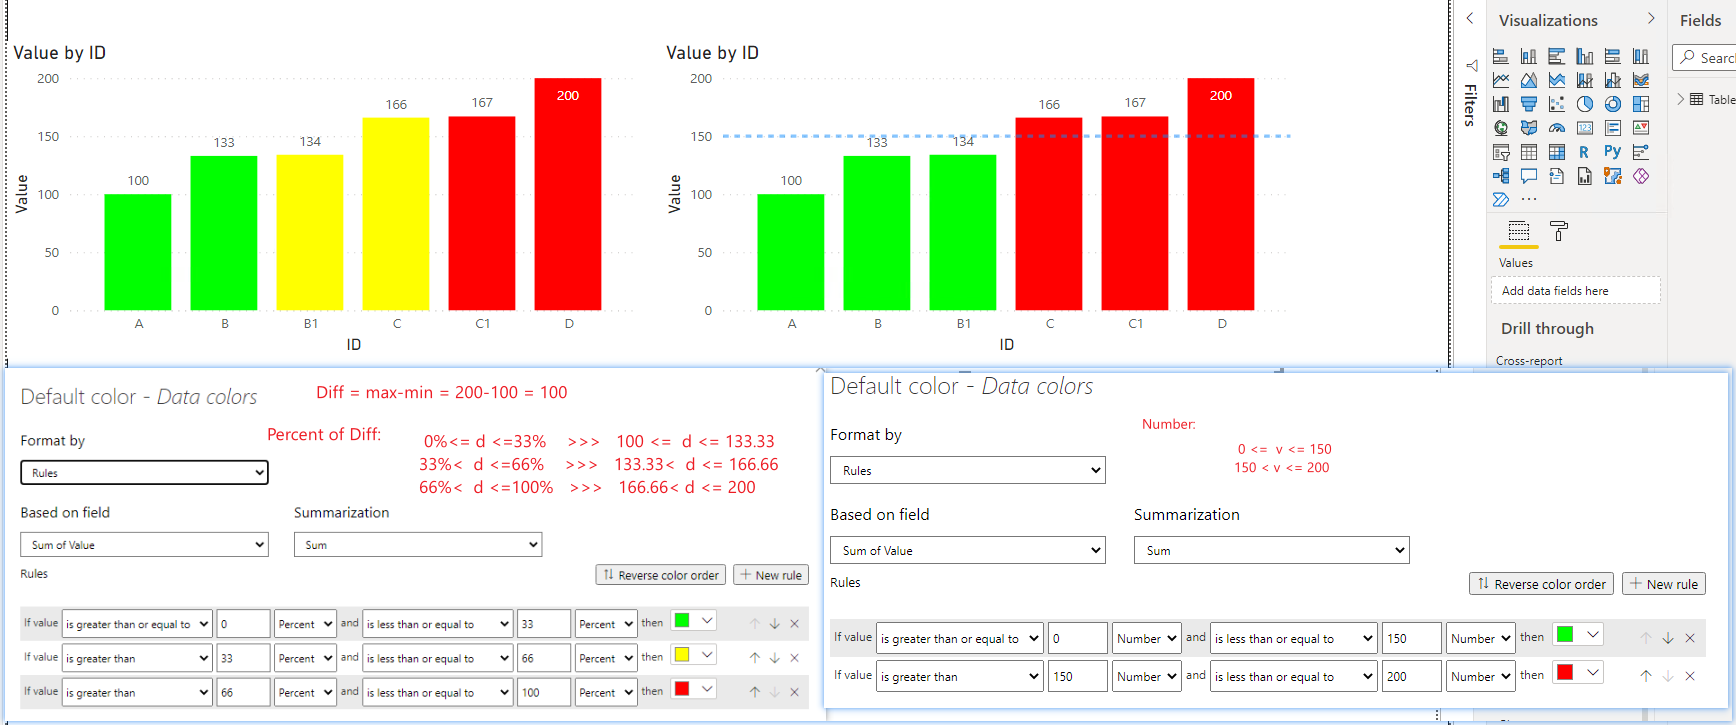Choose the R script visual
This screenshot has height=725, width=1736.
(1584, 152)
